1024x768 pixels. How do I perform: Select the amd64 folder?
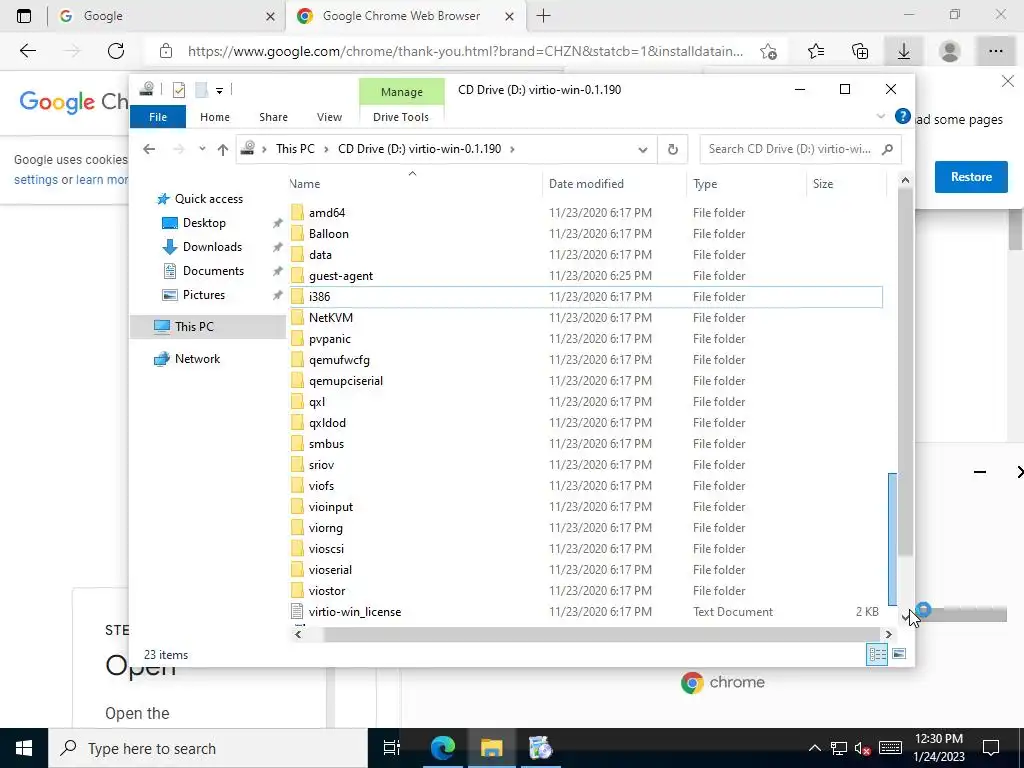[327, 213]
